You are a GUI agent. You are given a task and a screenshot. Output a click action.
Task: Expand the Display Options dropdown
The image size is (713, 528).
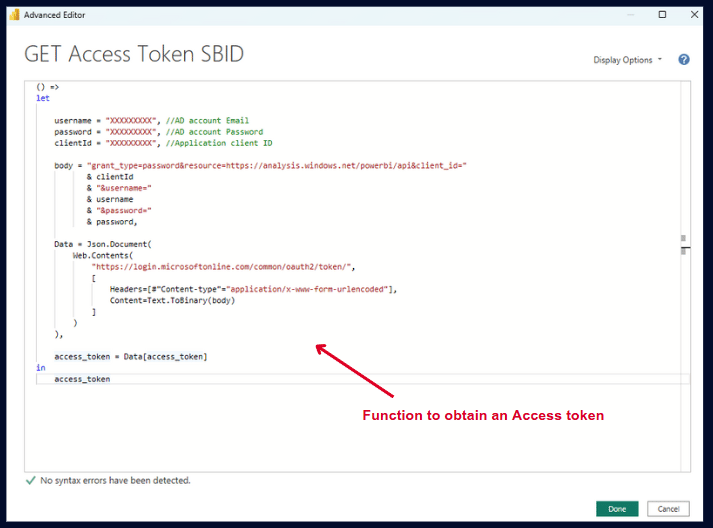tap(628, 60)
